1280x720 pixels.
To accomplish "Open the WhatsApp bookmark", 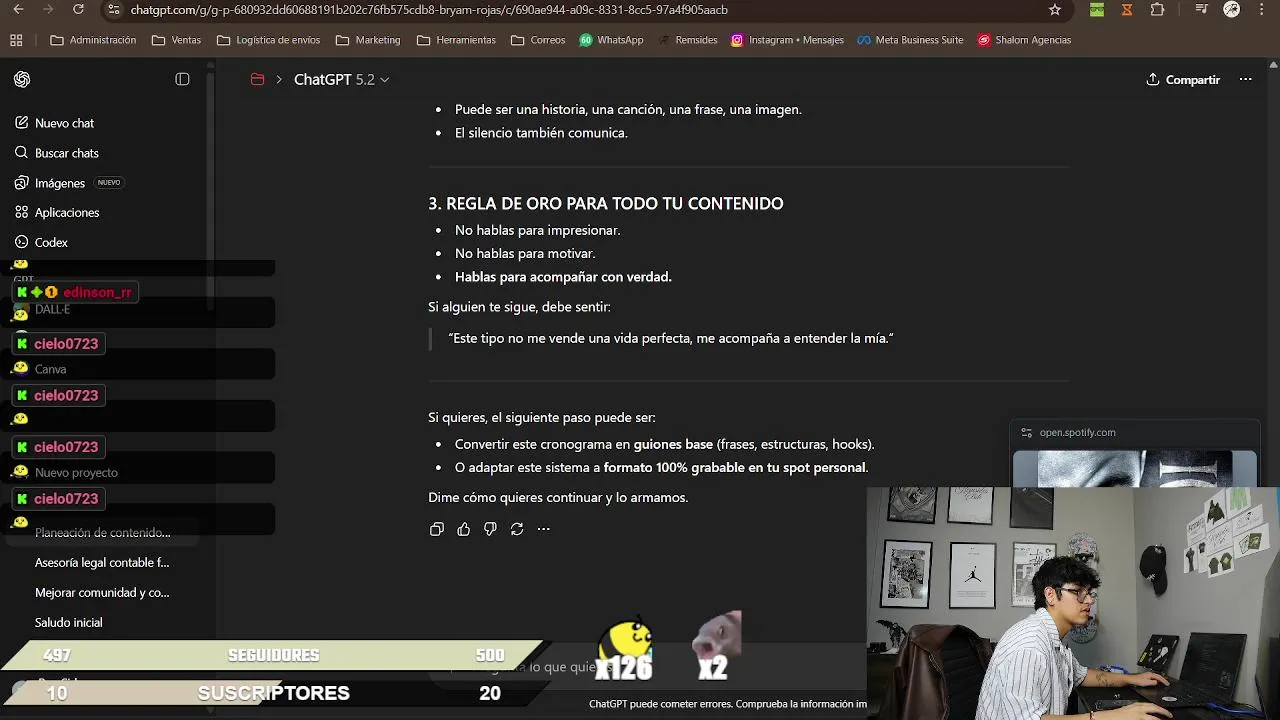I will 610,40.
